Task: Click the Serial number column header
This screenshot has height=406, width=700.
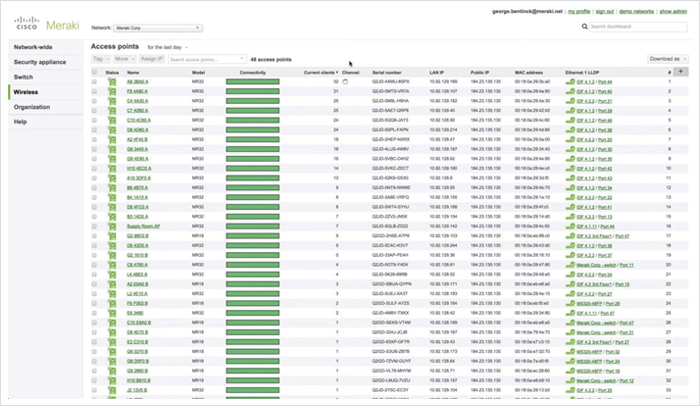Action: click(387, 72)
